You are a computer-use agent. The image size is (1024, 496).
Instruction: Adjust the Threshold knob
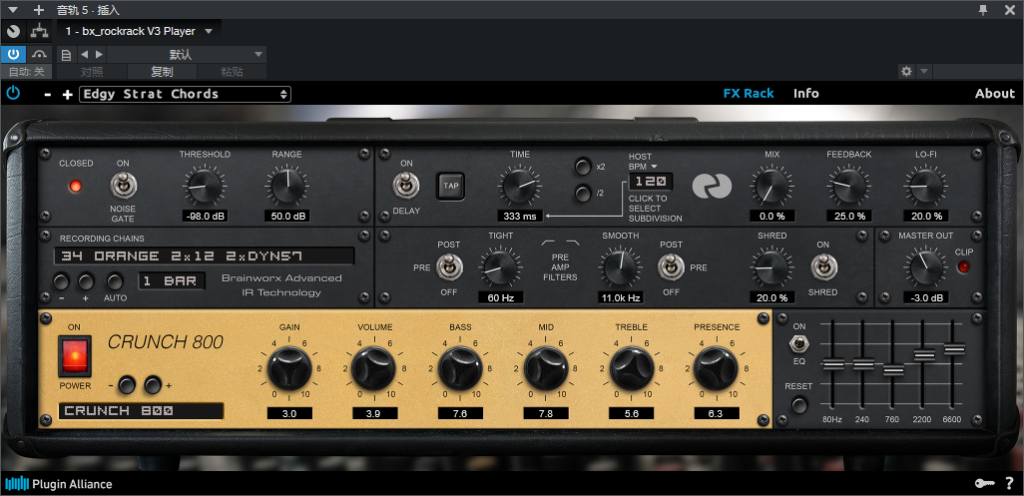pyautogui.click(x=204, y=185)
